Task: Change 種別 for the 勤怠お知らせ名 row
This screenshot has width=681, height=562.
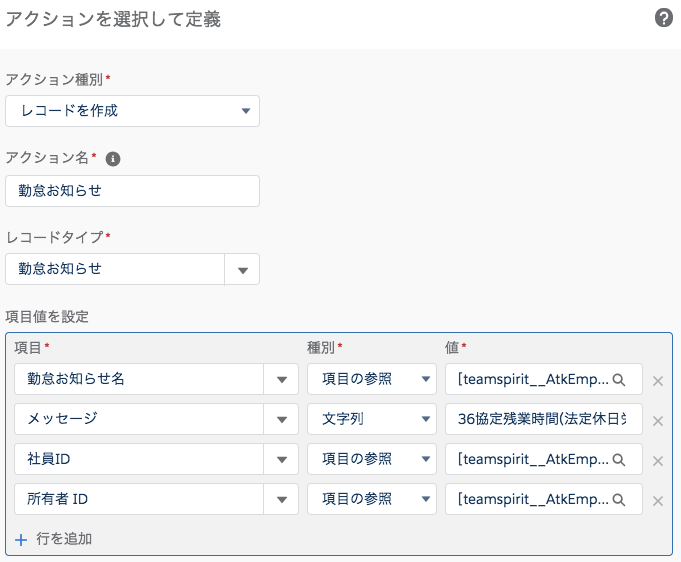Action: click(x=372, y=379)
